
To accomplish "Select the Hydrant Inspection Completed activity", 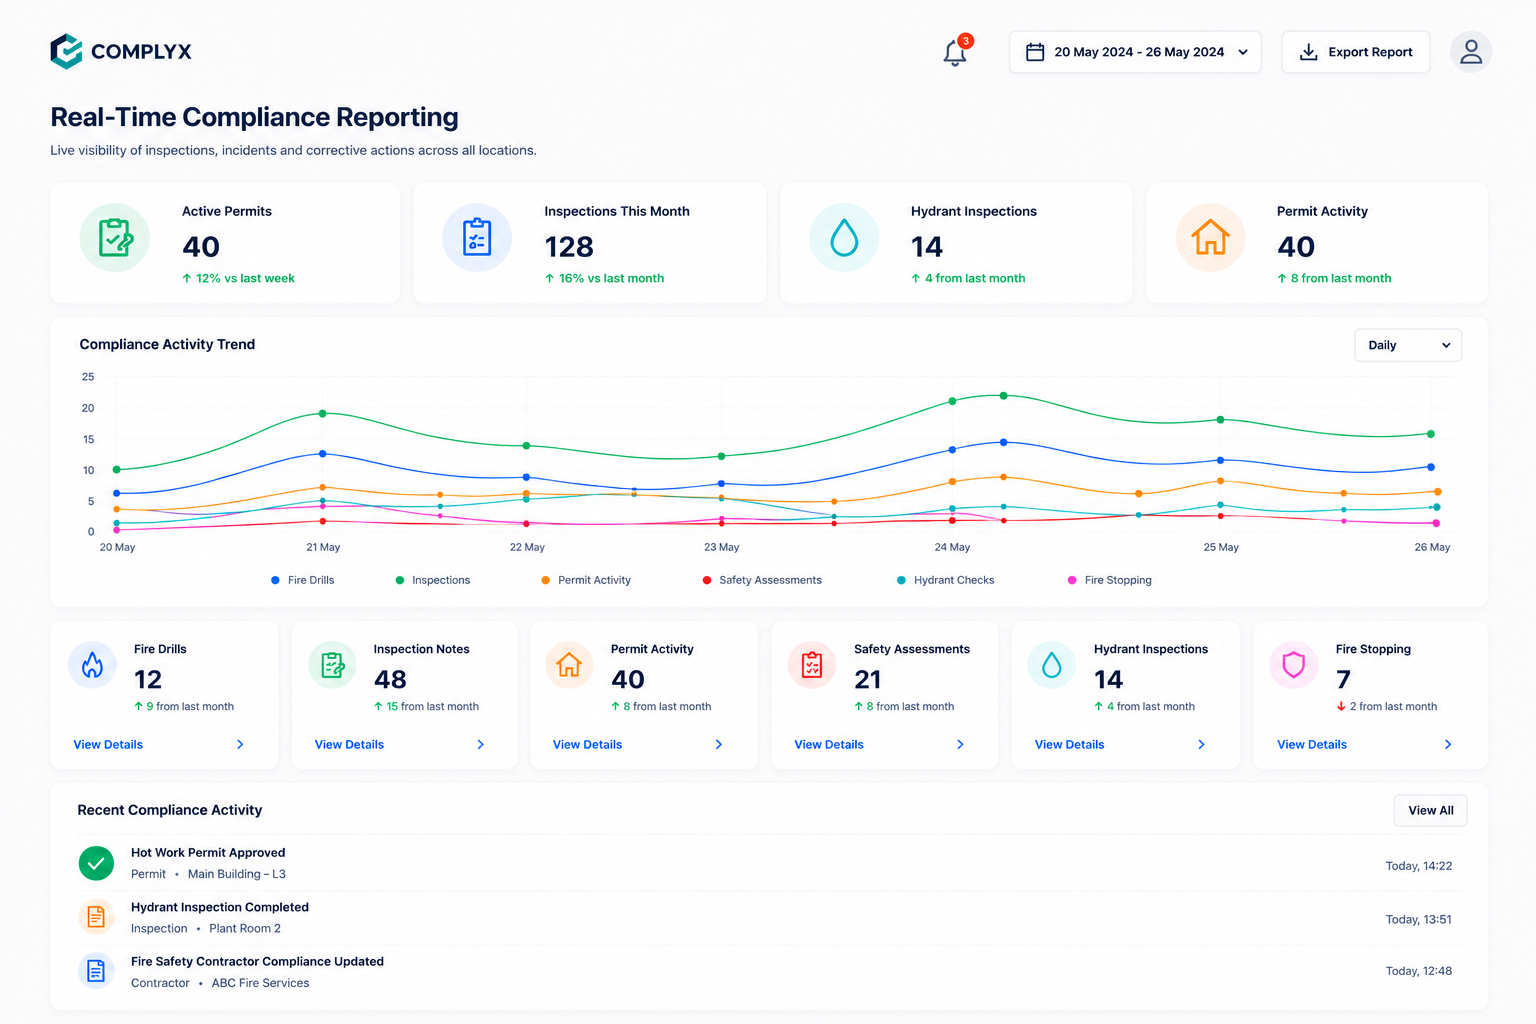I will tap(768, 917).
